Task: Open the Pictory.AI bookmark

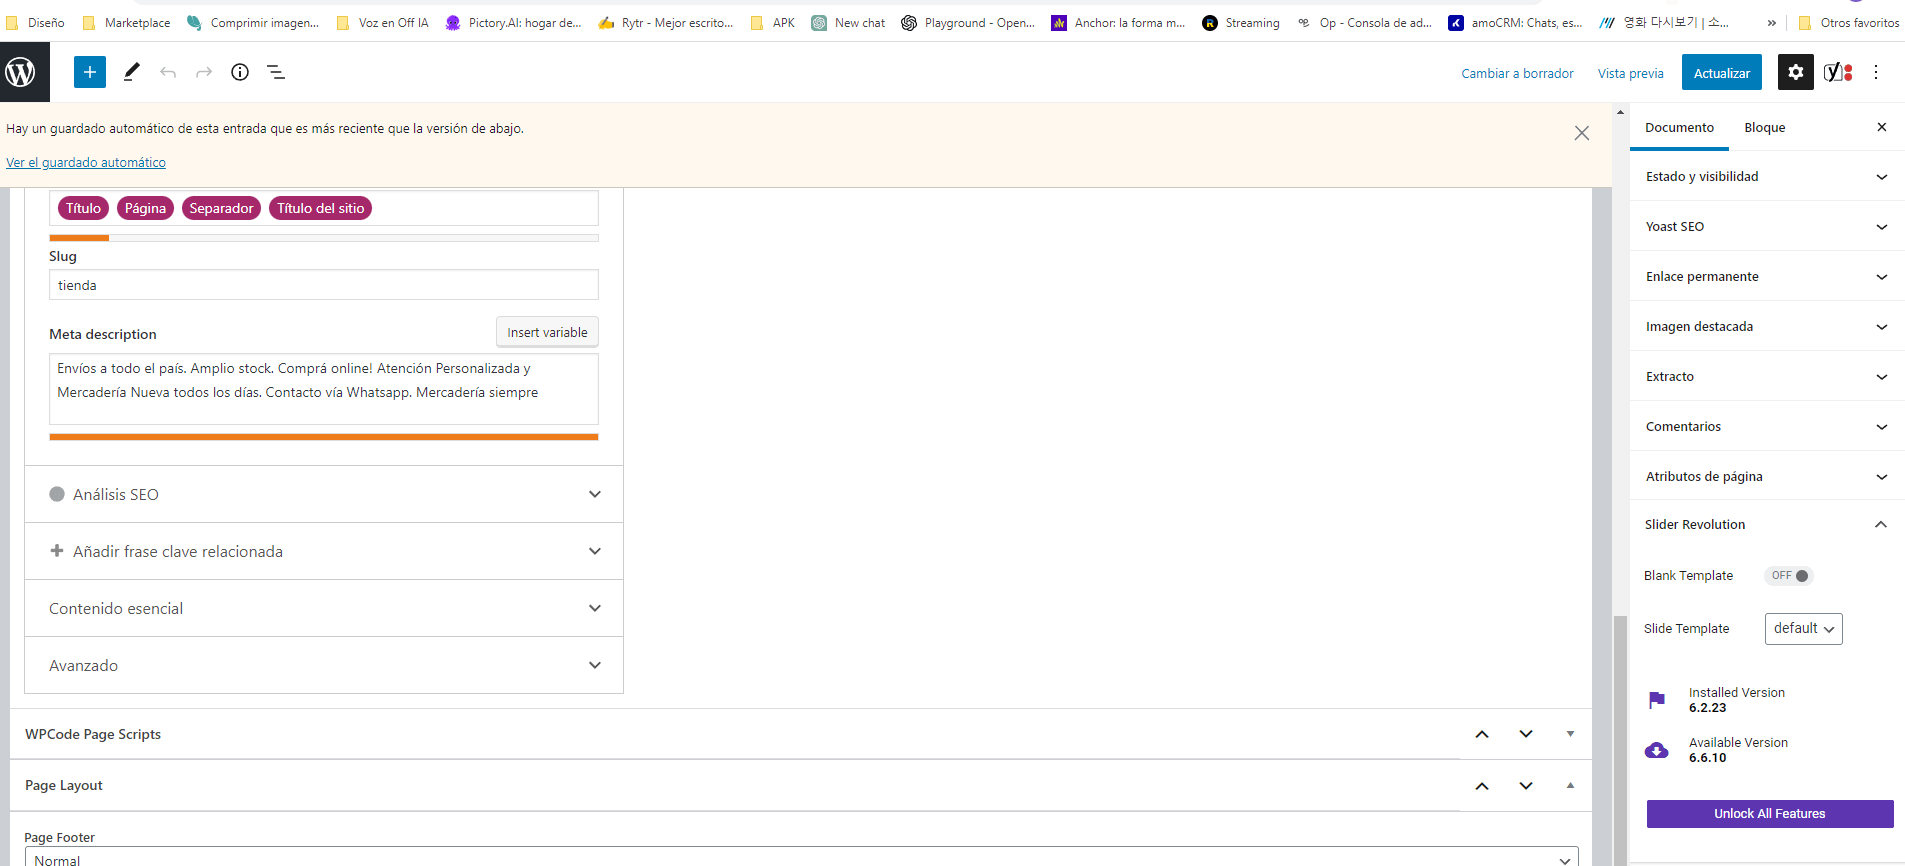Action: pos(513,22)
